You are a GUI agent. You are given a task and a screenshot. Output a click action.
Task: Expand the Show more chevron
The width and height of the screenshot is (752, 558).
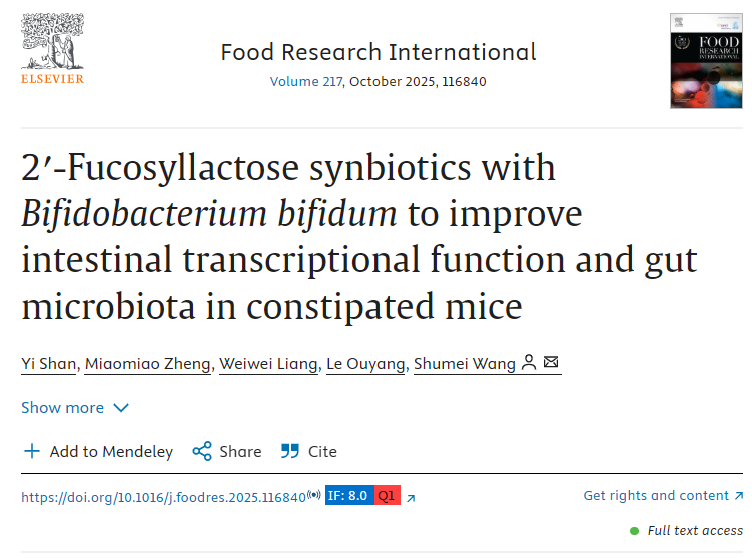point(121,408)
